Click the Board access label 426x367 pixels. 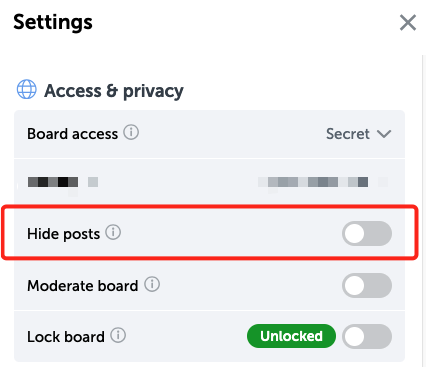pyautogui.click(x=73, y=134)
